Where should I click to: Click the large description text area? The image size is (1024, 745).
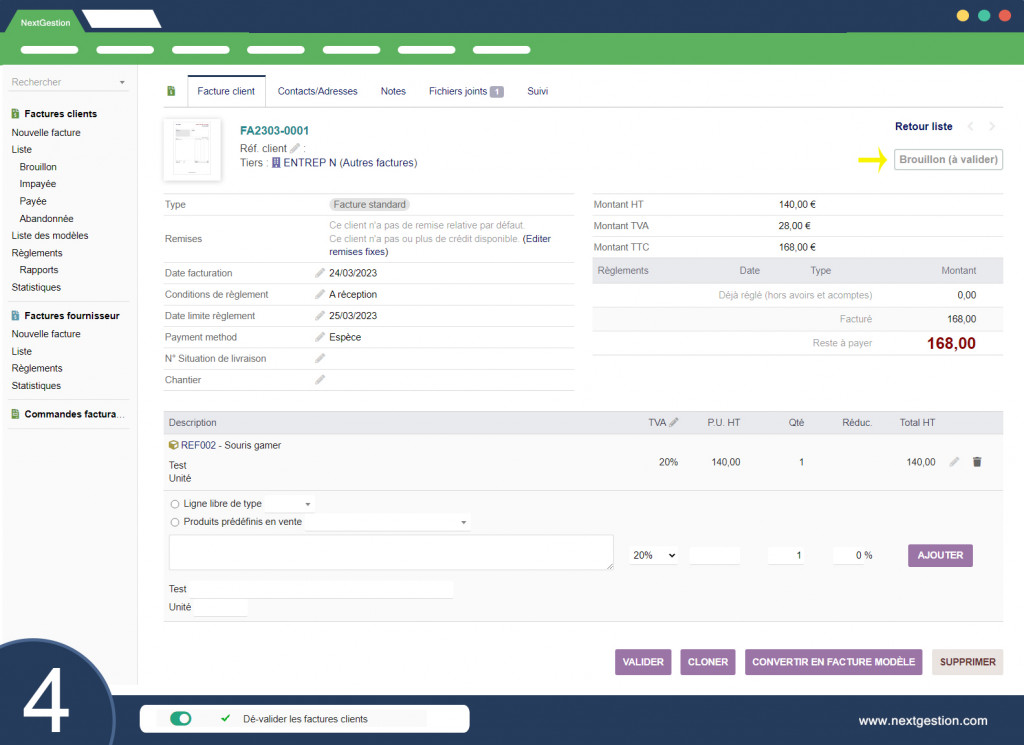point(391,552)
